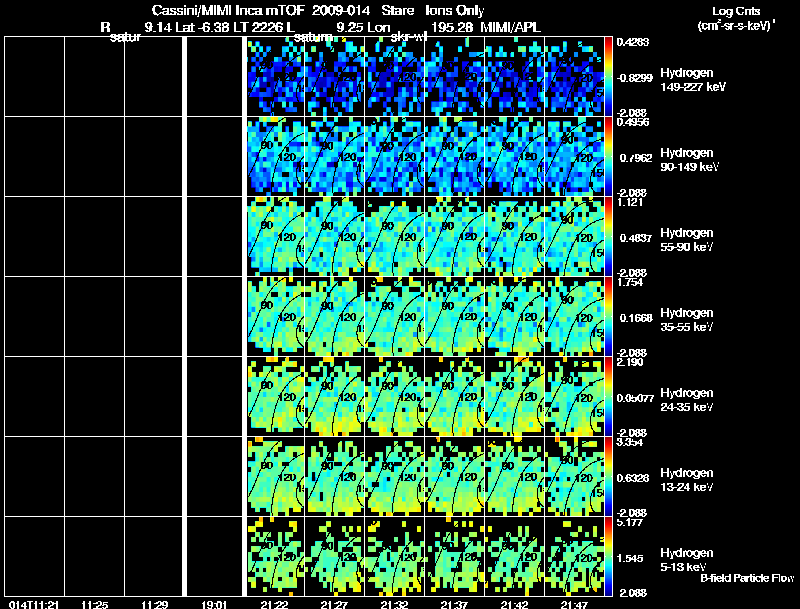The height and width of the screenshot is (609, 800).
Task: Pick the Hydrogen 55-90 keV image at 21:22
Action: coord(276,237)
